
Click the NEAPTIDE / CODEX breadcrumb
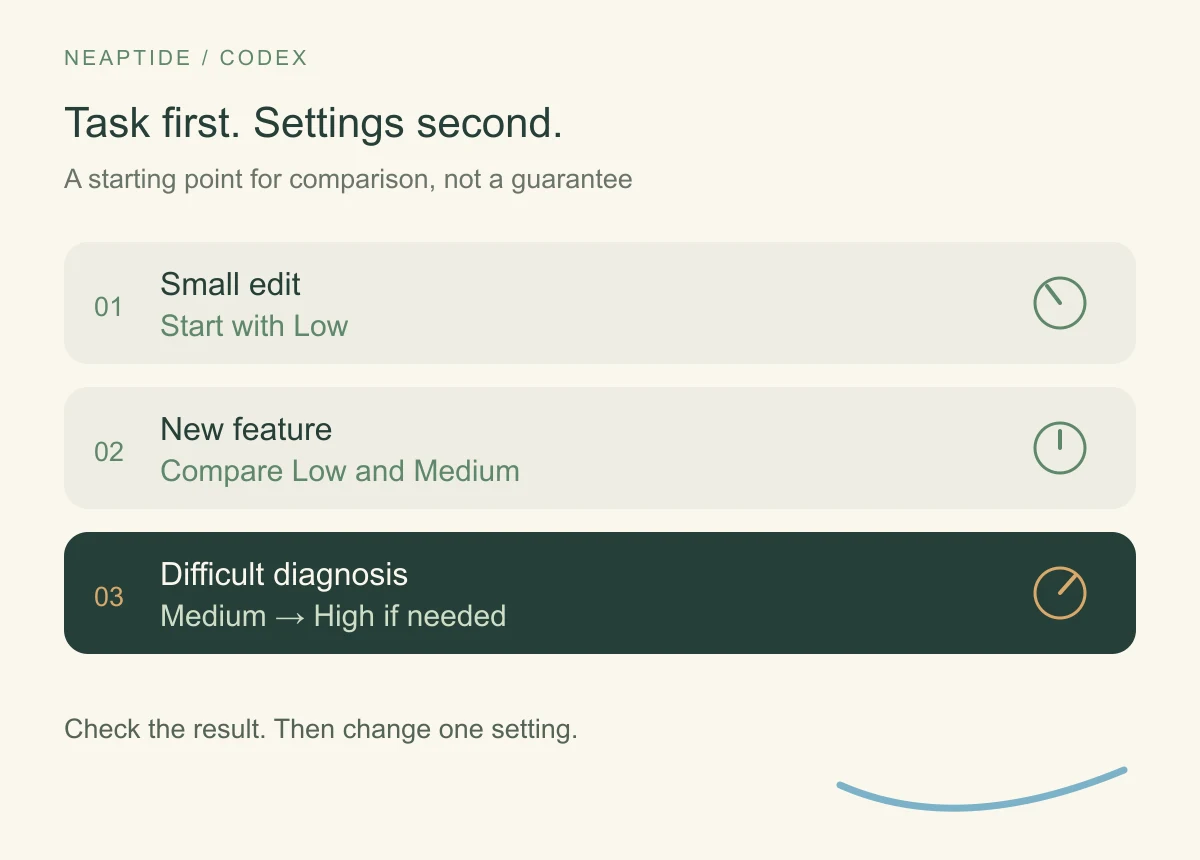(x=186, y=58)
